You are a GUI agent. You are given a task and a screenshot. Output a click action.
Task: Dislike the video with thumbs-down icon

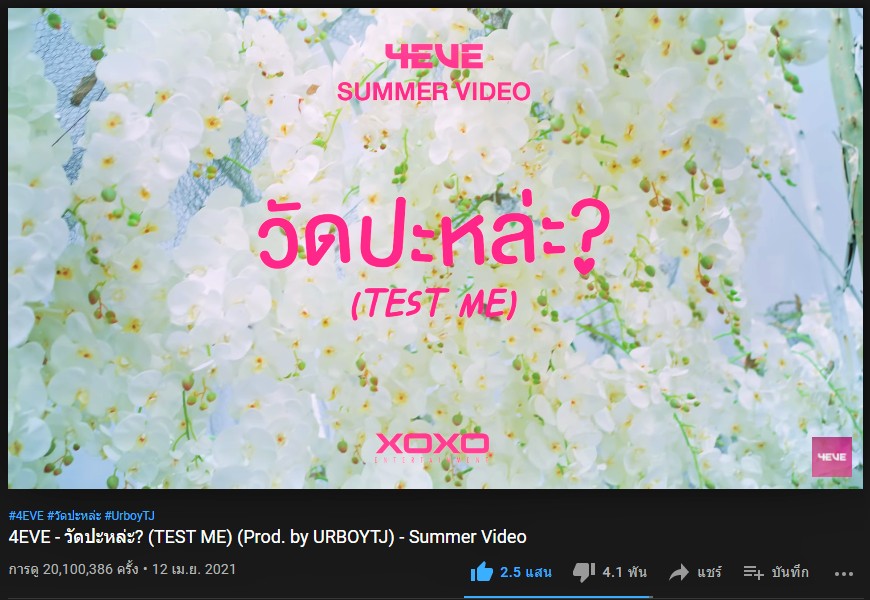pyautogui.click(x=584, y=572)
